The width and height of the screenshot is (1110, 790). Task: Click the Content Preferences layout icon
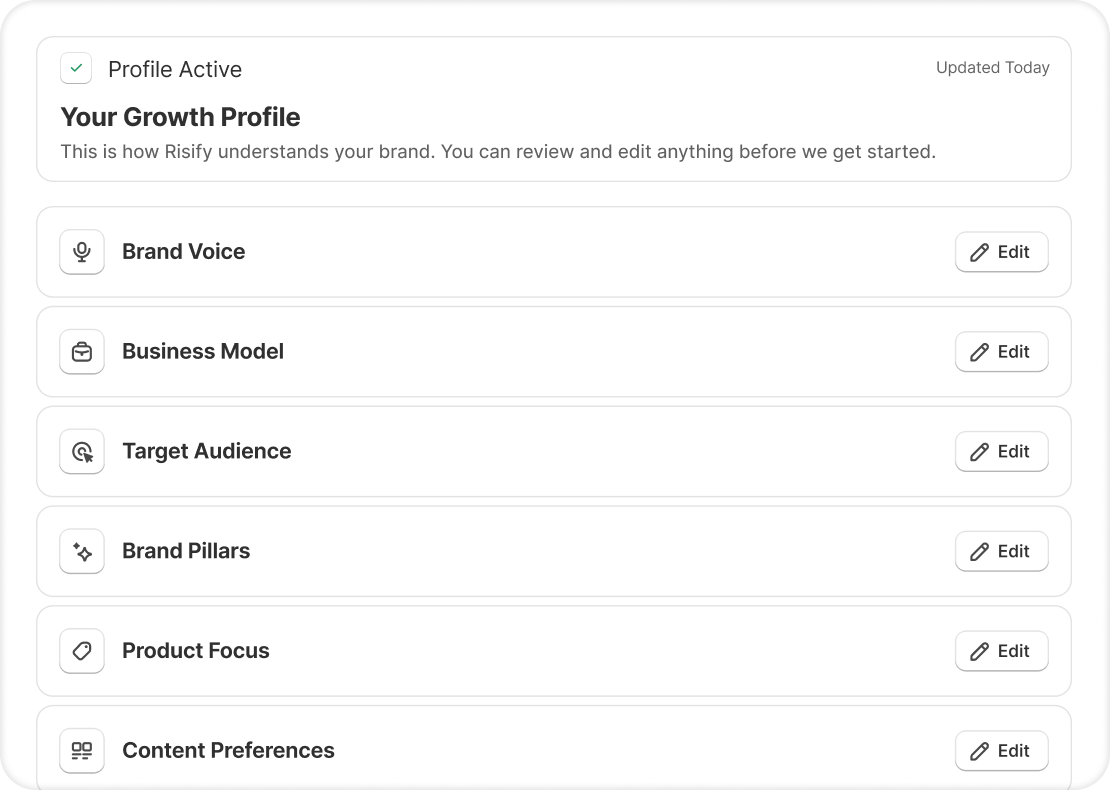coord(82,751)
